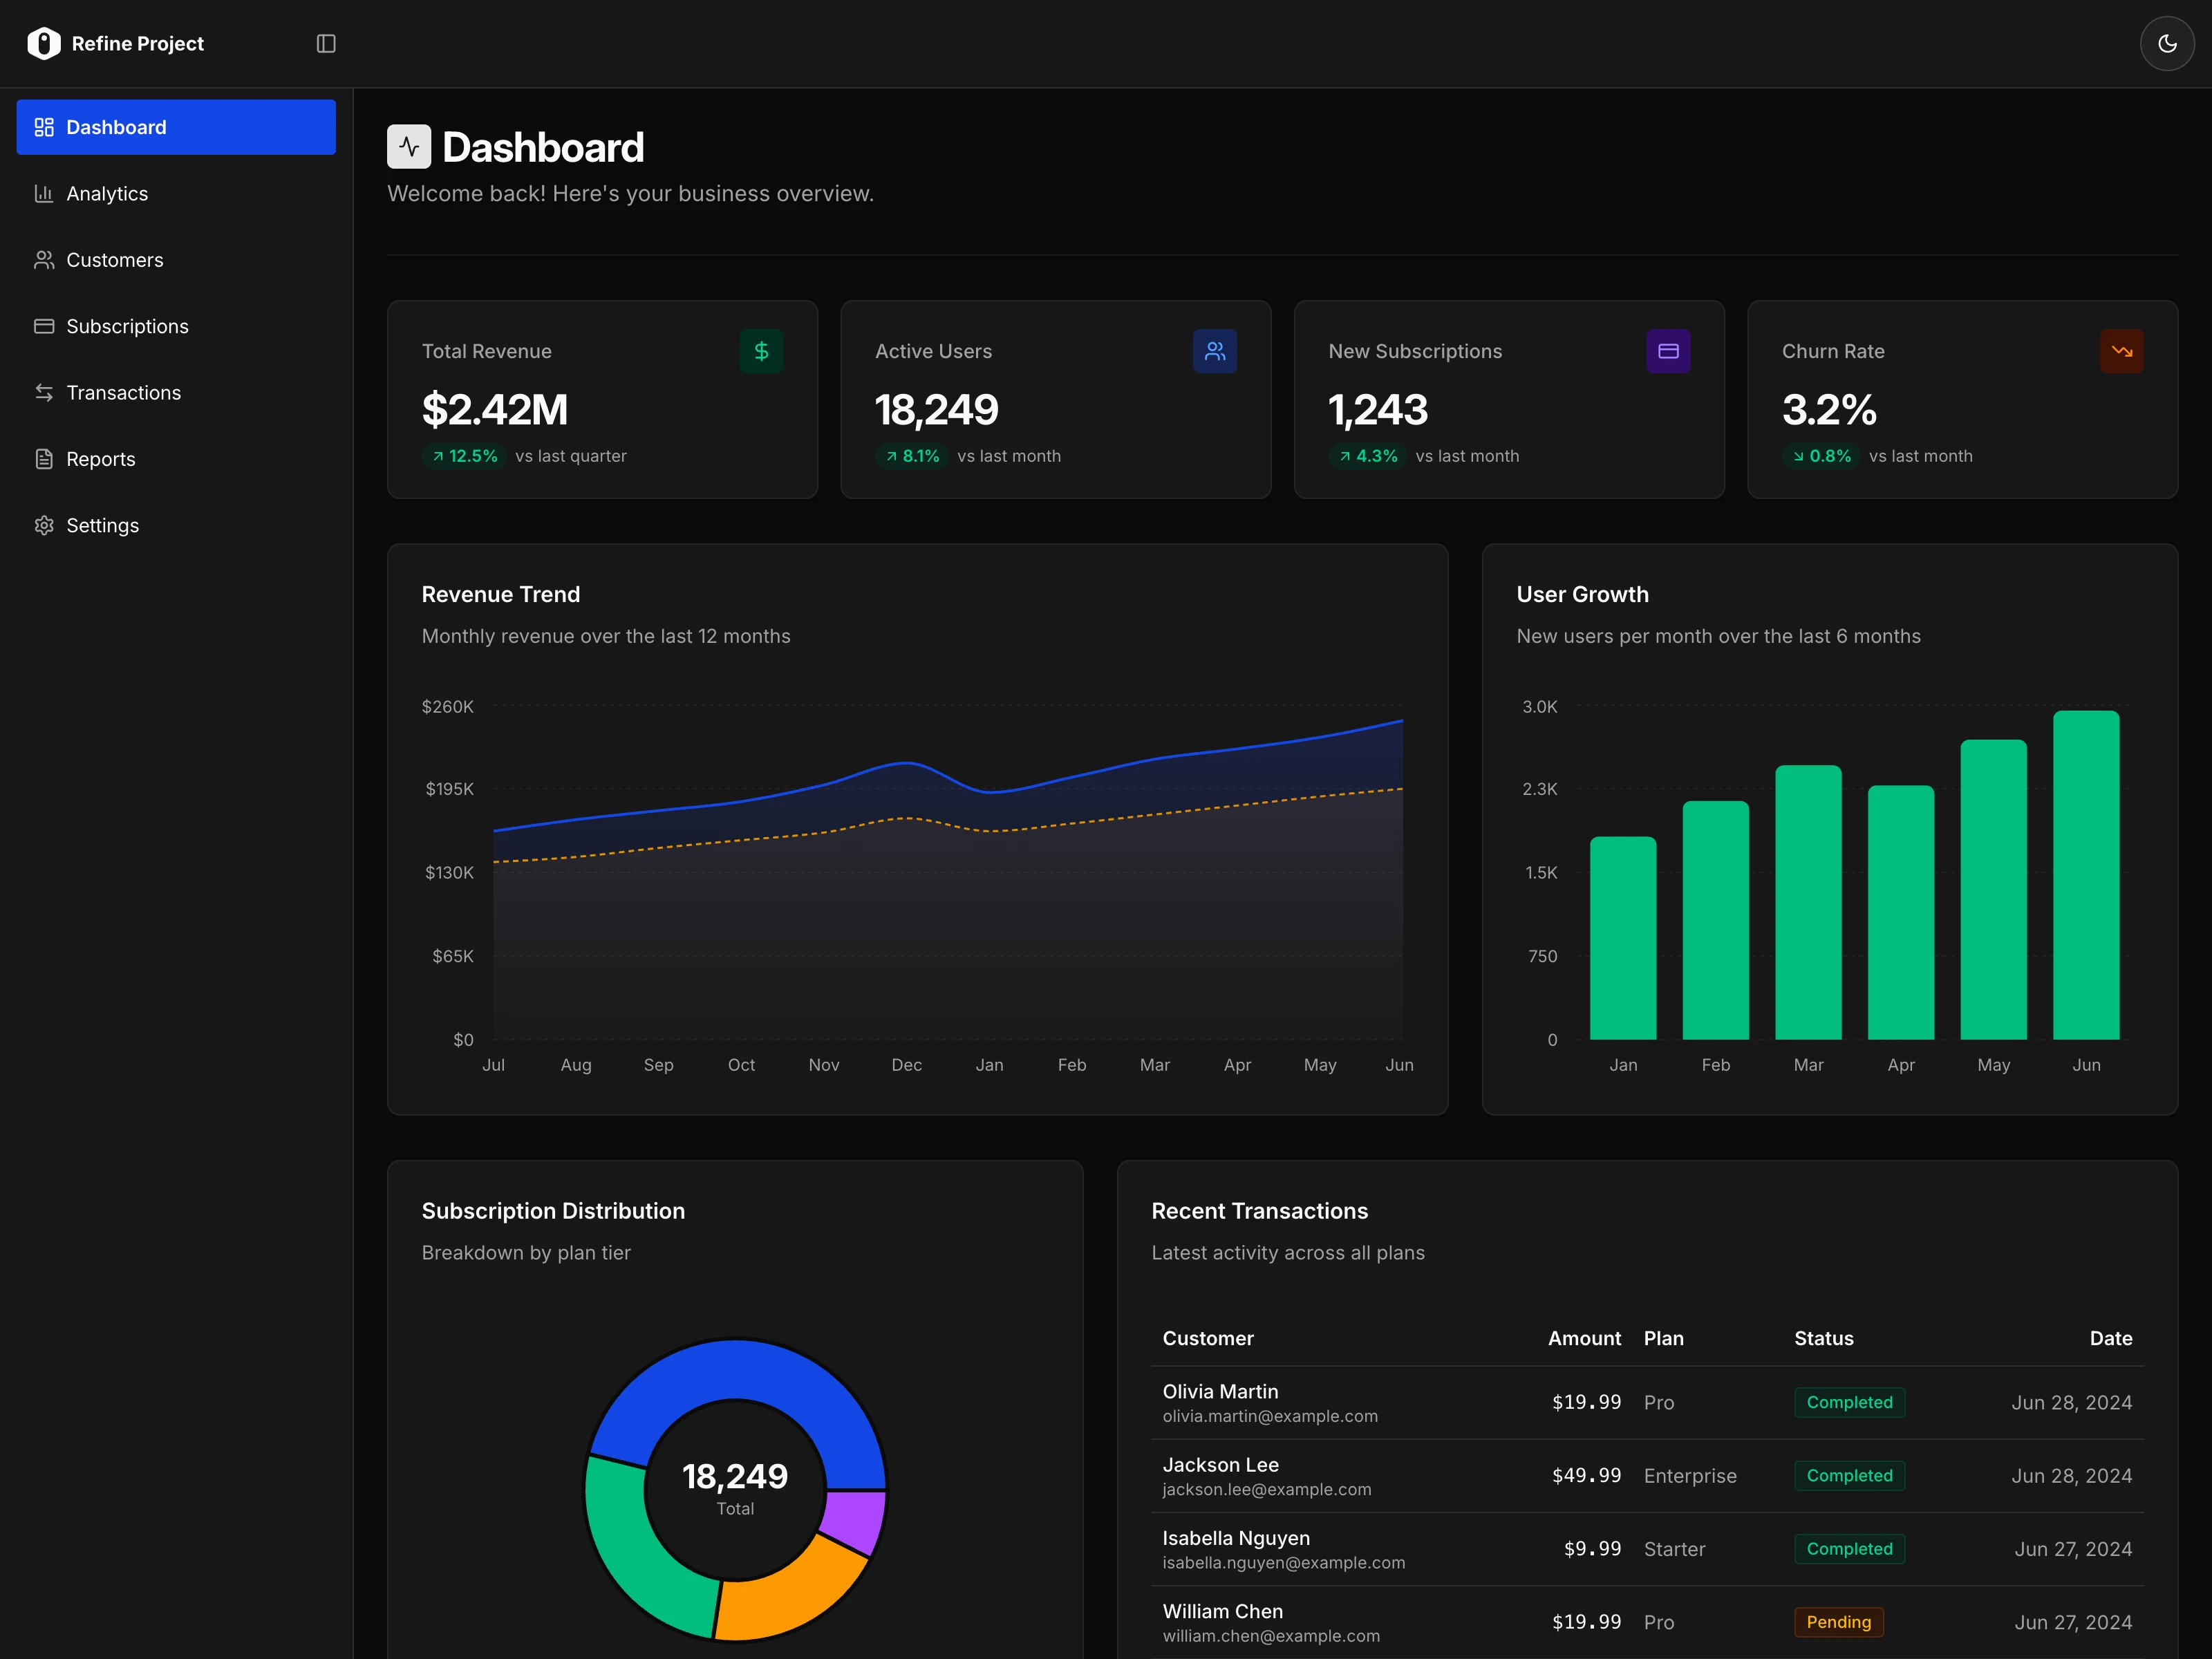Click William Chen's Pending status badge

coord(1838,1622)
